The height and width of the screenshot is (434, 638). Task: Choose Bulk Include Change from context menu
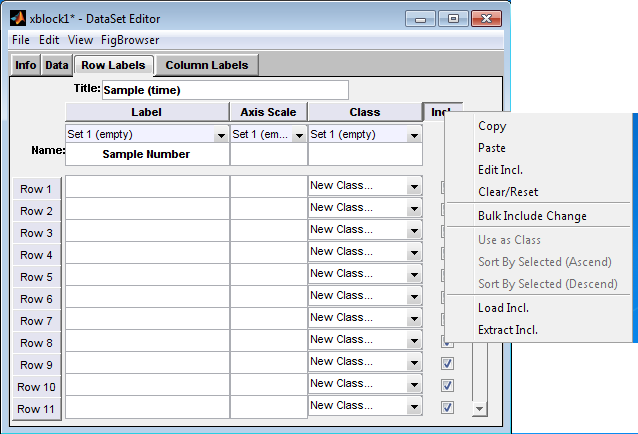point(532,216)
